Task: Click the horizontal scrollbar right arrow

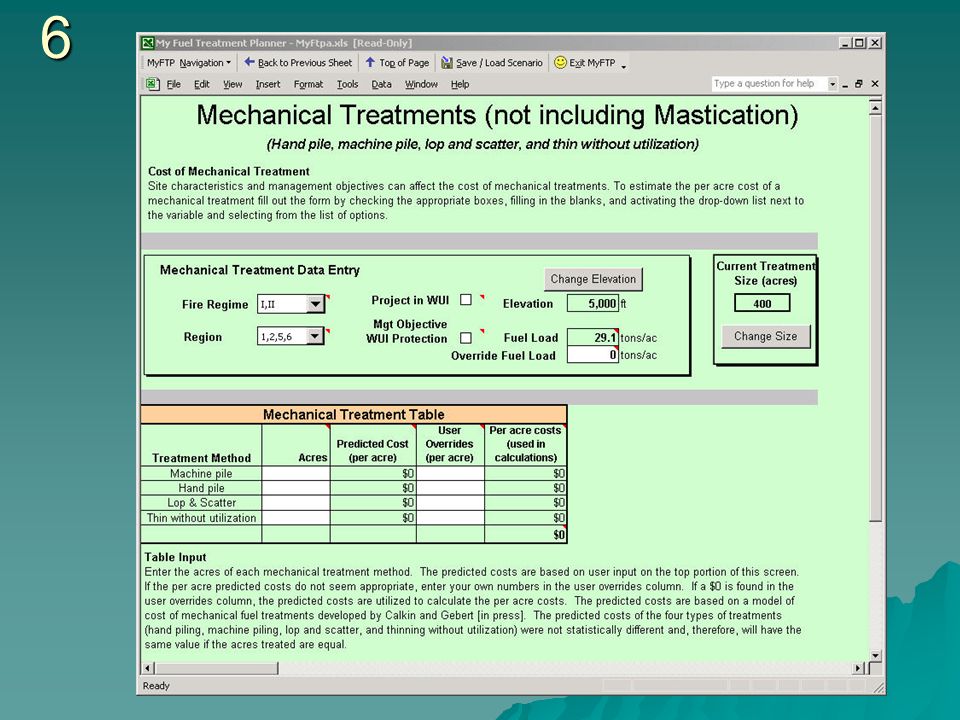Action: point(858,668)
